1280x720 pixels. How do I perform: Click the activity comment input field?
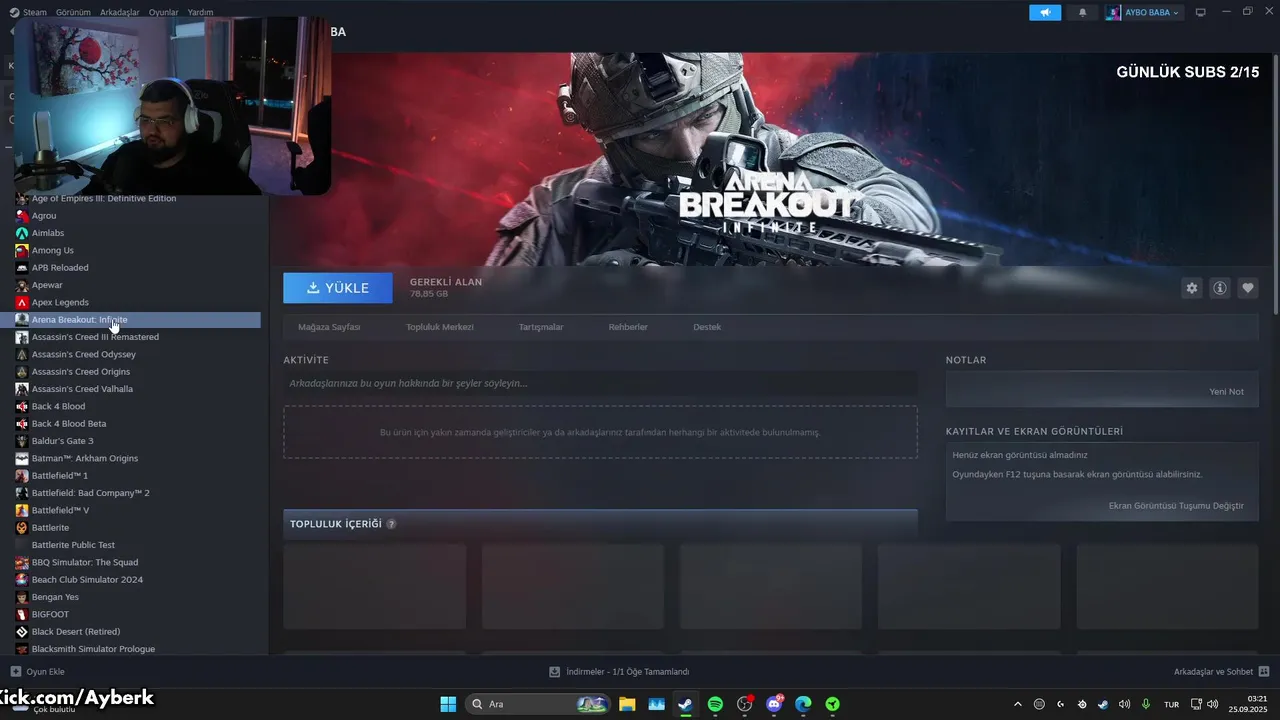point(600,383)
